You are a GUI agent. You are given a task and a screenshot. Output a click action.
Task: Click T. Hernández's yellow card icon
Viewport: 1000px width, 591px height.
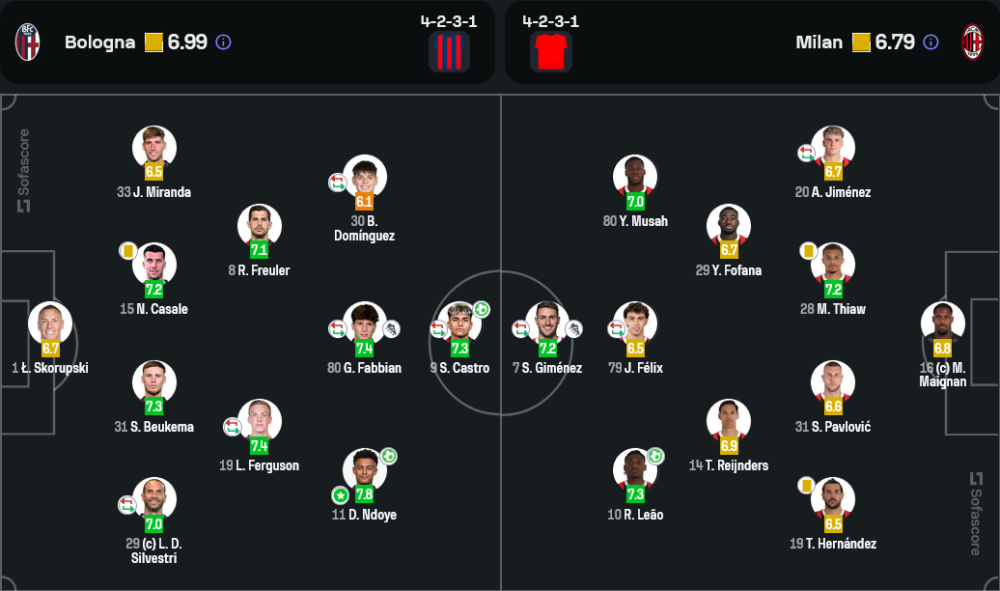(x=806, y=486)
